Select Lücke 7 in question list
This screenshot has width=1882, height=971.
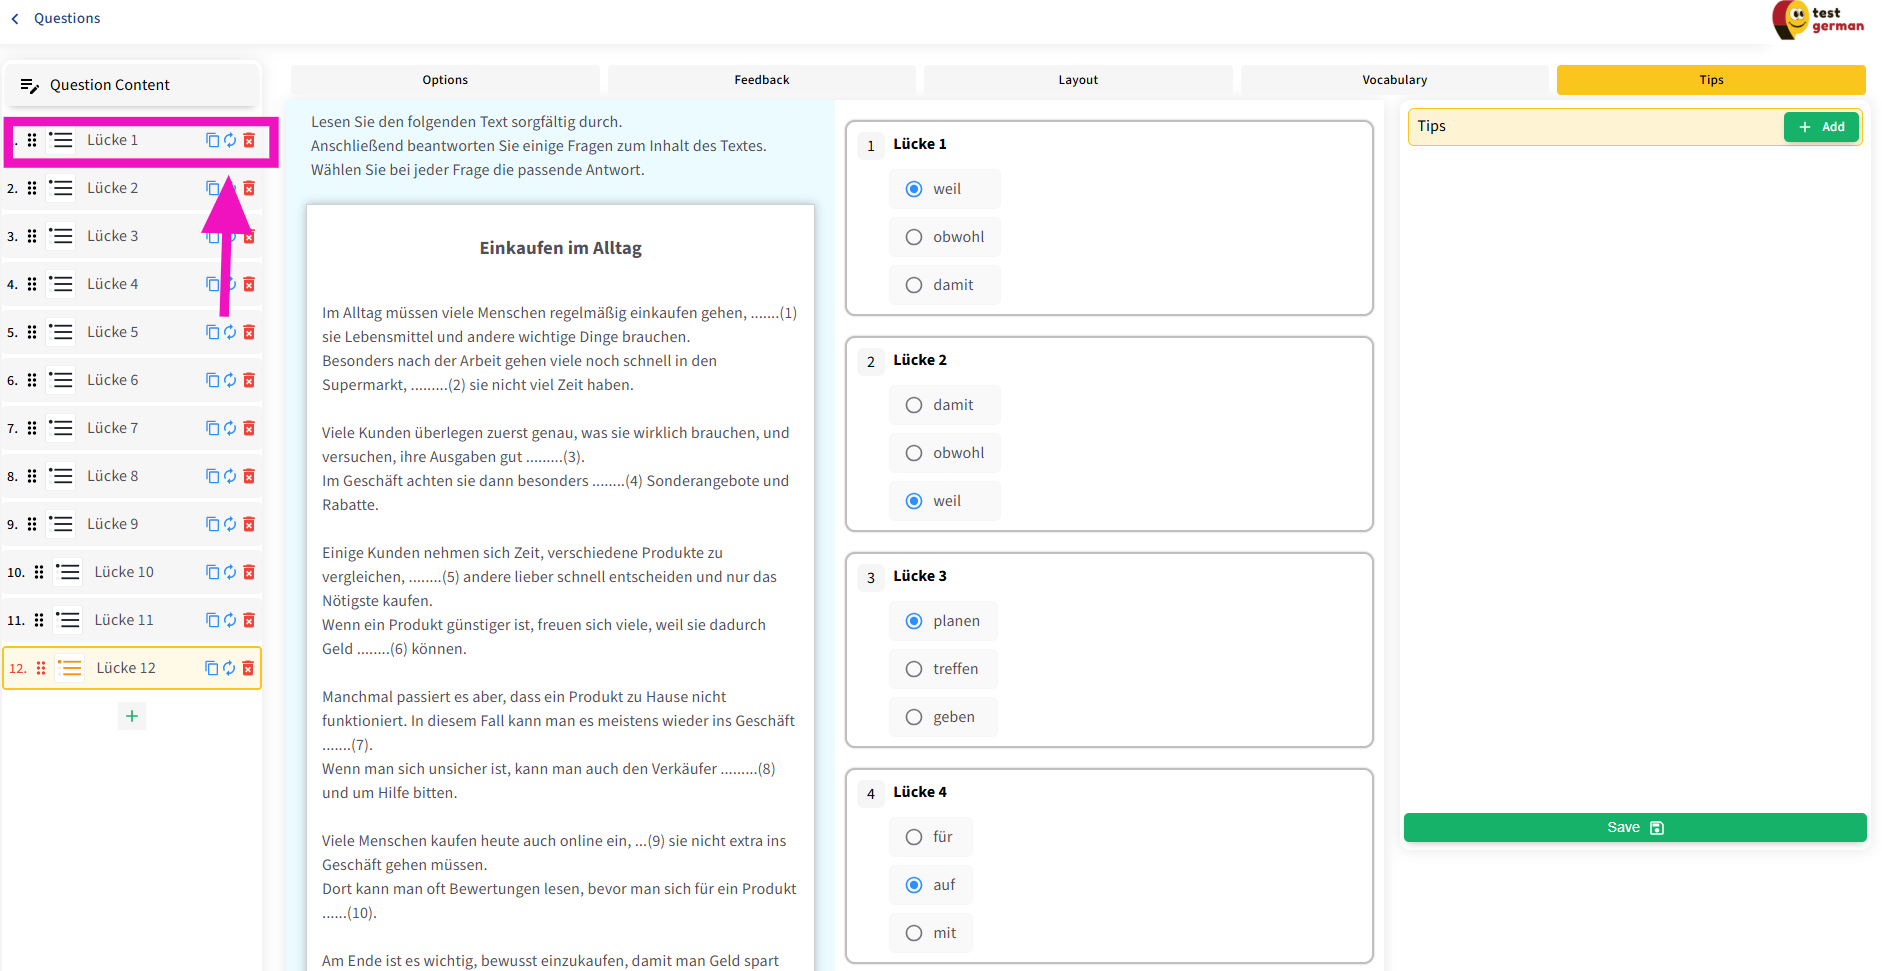click(113, 428)
